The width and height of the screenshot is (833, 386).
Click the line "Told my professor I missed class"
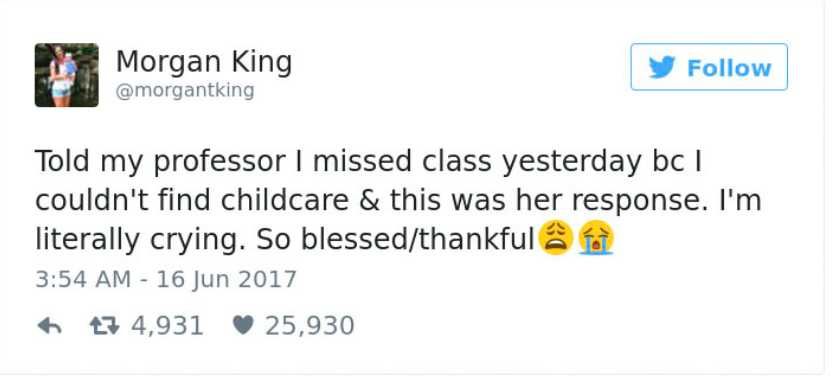263,162
